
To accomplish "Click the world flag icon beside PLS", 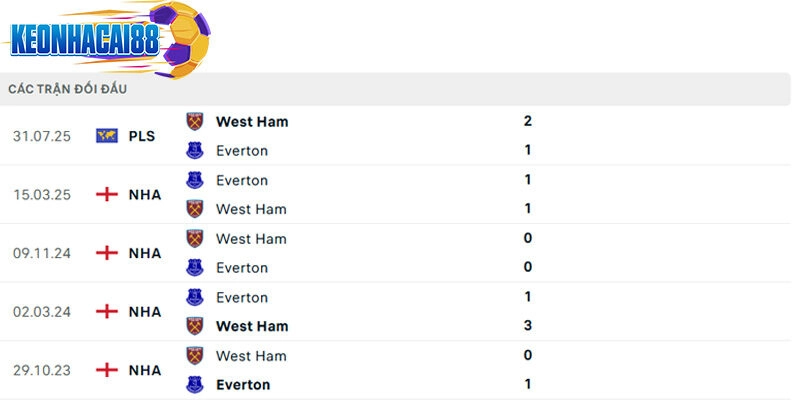I will click(107, 136).
